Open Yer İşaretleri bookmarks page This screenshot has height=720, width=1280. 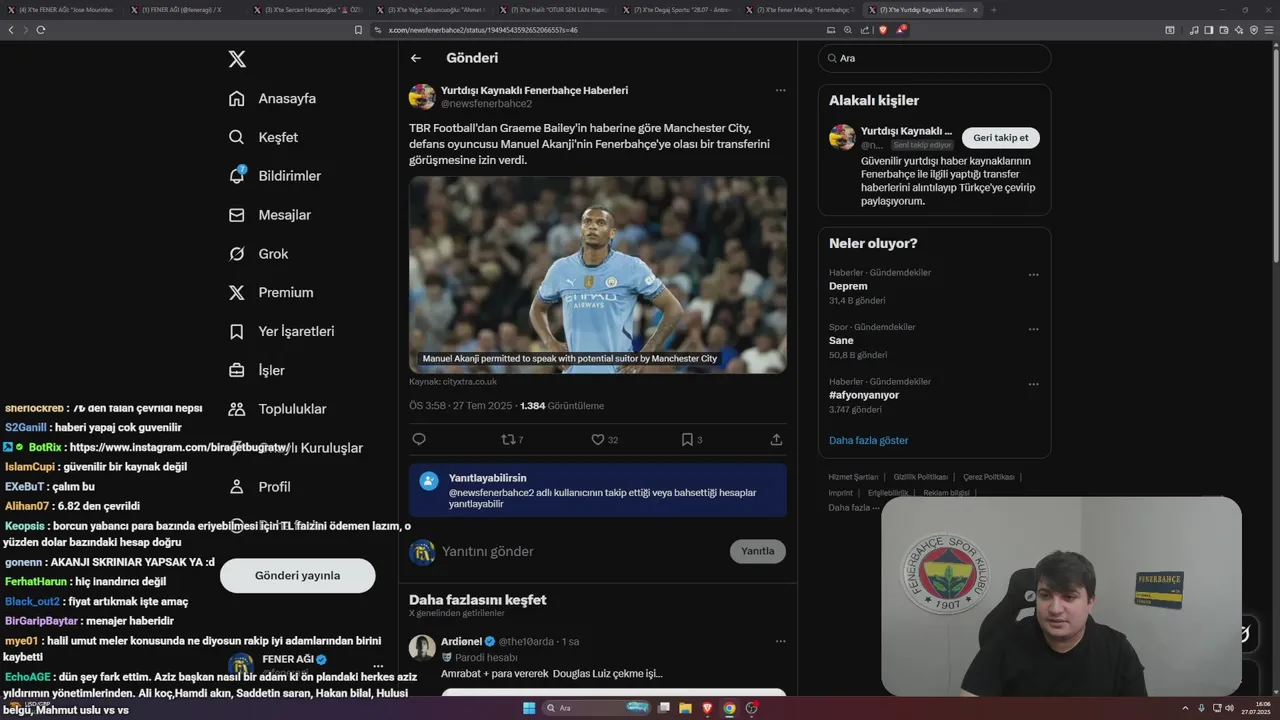coord(281,331)
